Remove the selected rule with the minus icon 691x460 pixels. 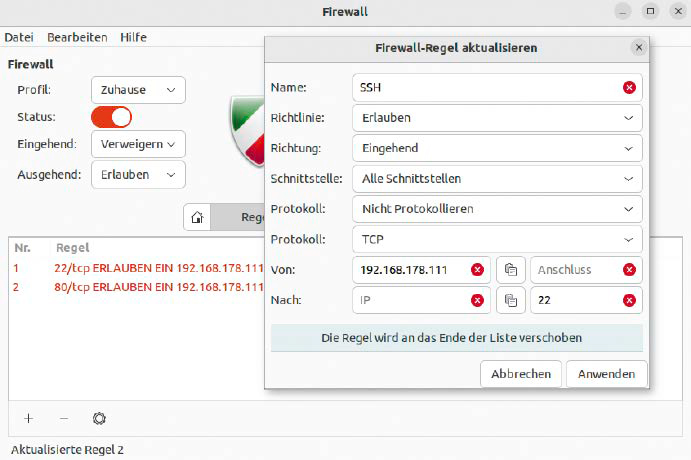pyautogui.click(x=64, y=418)
